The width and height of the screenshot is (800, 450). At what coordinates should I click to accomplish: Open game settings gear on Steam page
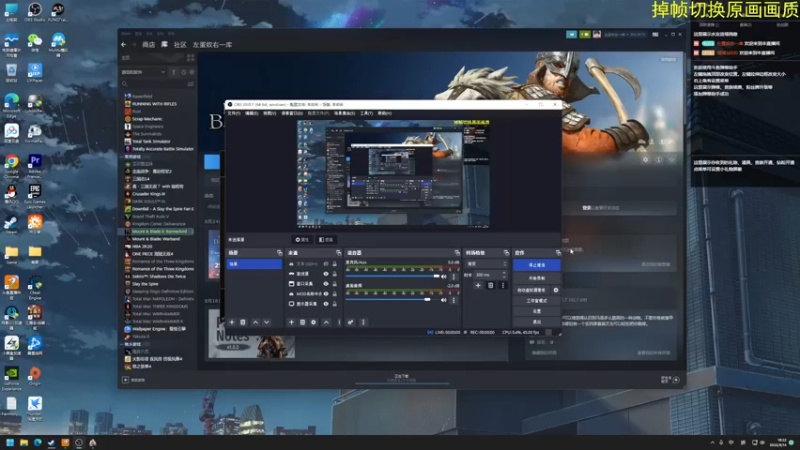(x=645, y=160)
